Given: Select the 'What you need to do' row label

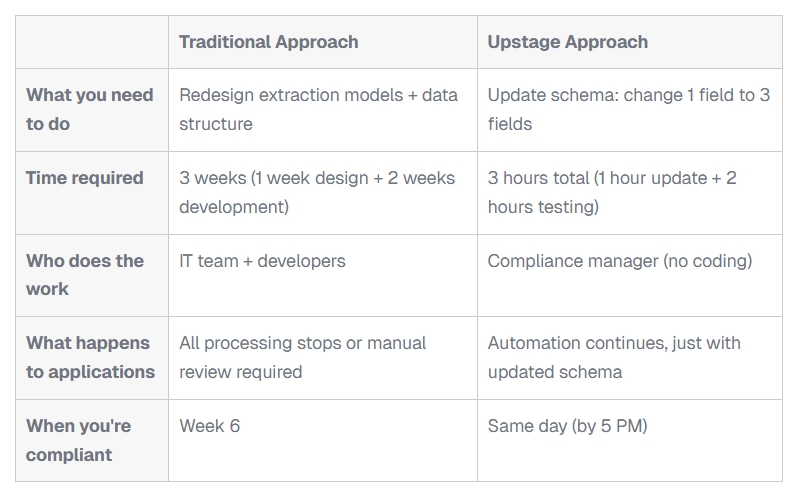Looking at the screenshot, I should (x=90, y=110).
